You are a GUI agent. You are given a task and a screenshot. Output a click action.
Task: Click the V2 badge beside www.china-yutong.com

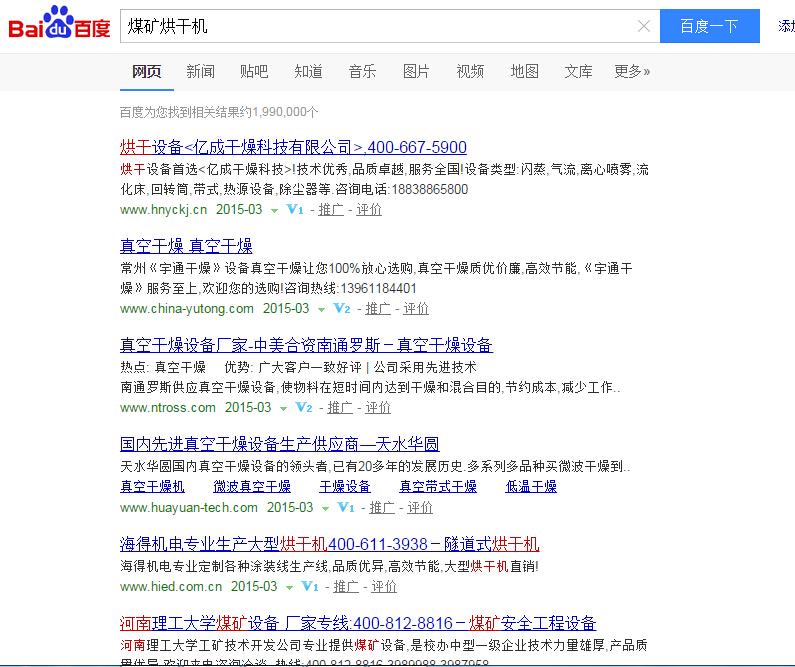(x=342, y=309)
